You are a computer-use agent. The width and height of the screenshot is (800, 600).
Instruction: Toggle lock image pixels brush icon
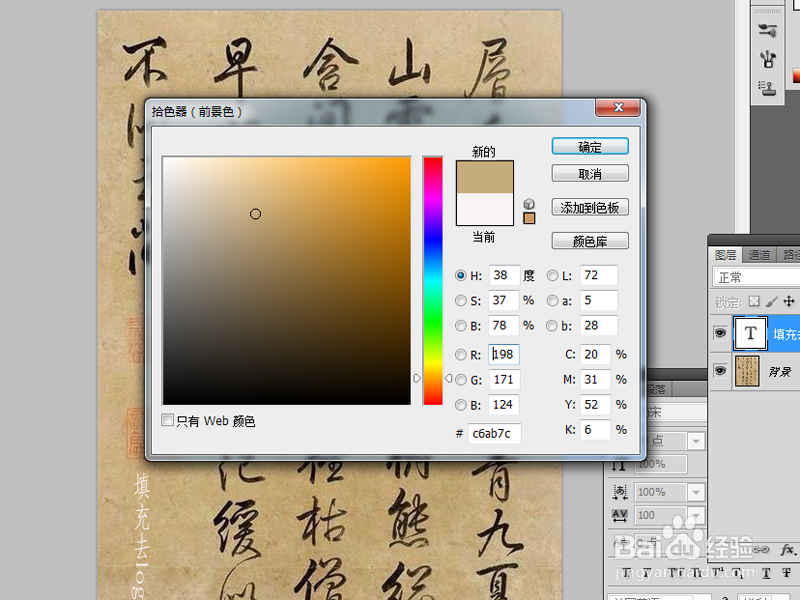point(771,302)
